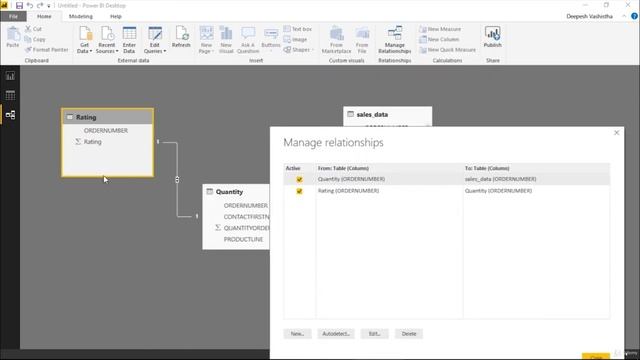The height and width of the screenshot is (360, 640).
Task: Click the Help question mark icon
Action: [634, 16]
